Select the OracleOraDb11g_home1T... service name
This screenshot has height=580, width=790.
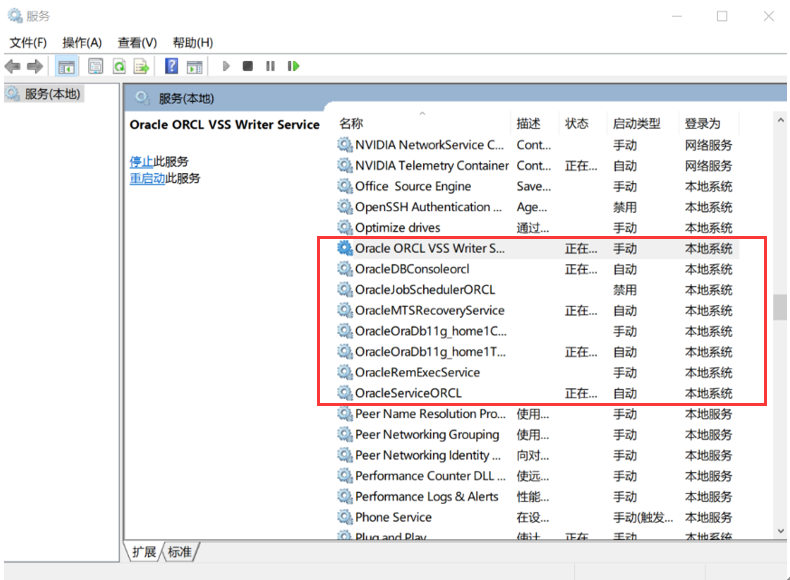[x=430, y=352]
